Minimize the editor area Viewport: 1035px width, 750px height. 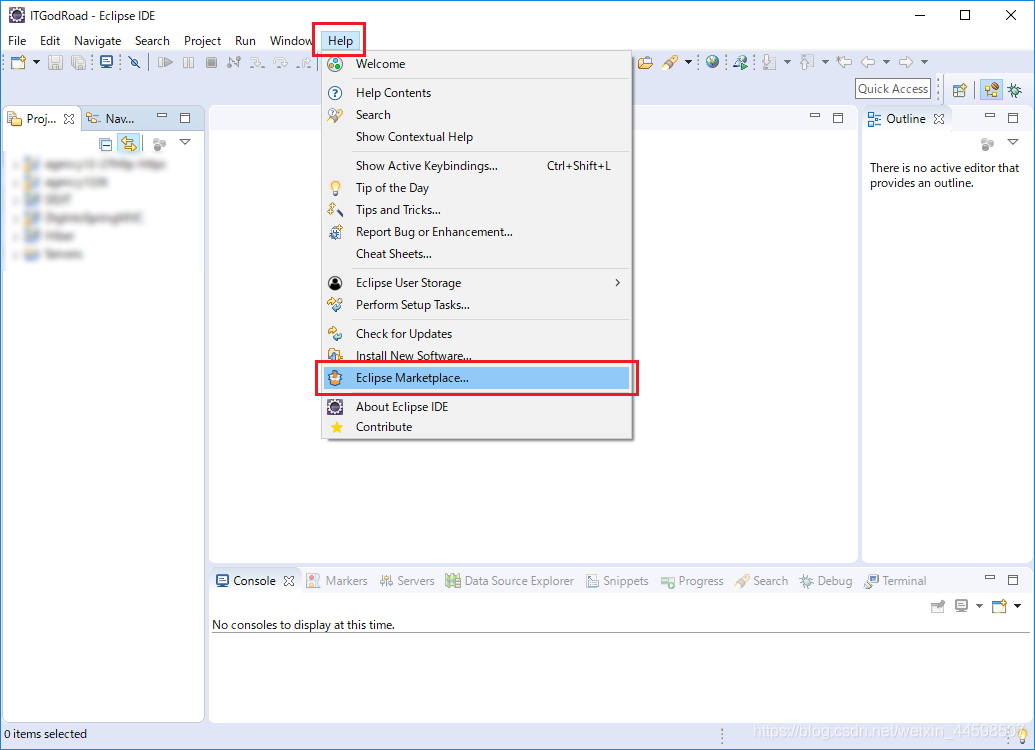815,116
